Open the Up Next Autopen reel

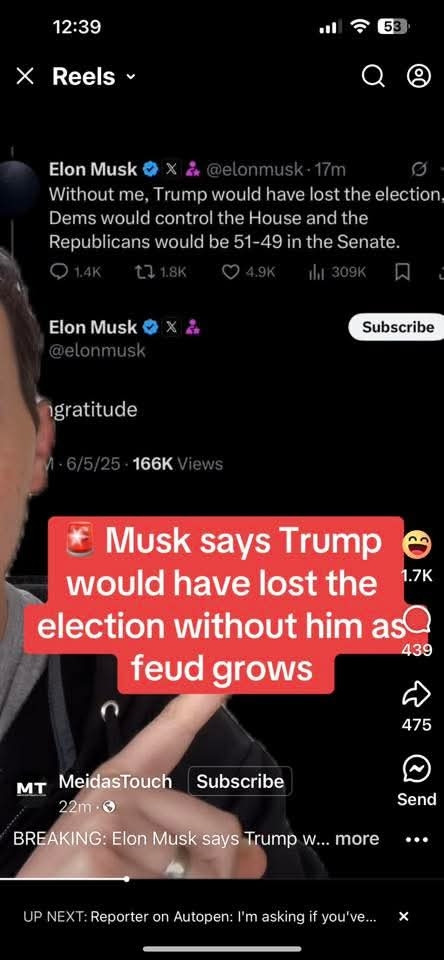coord(200,917)
